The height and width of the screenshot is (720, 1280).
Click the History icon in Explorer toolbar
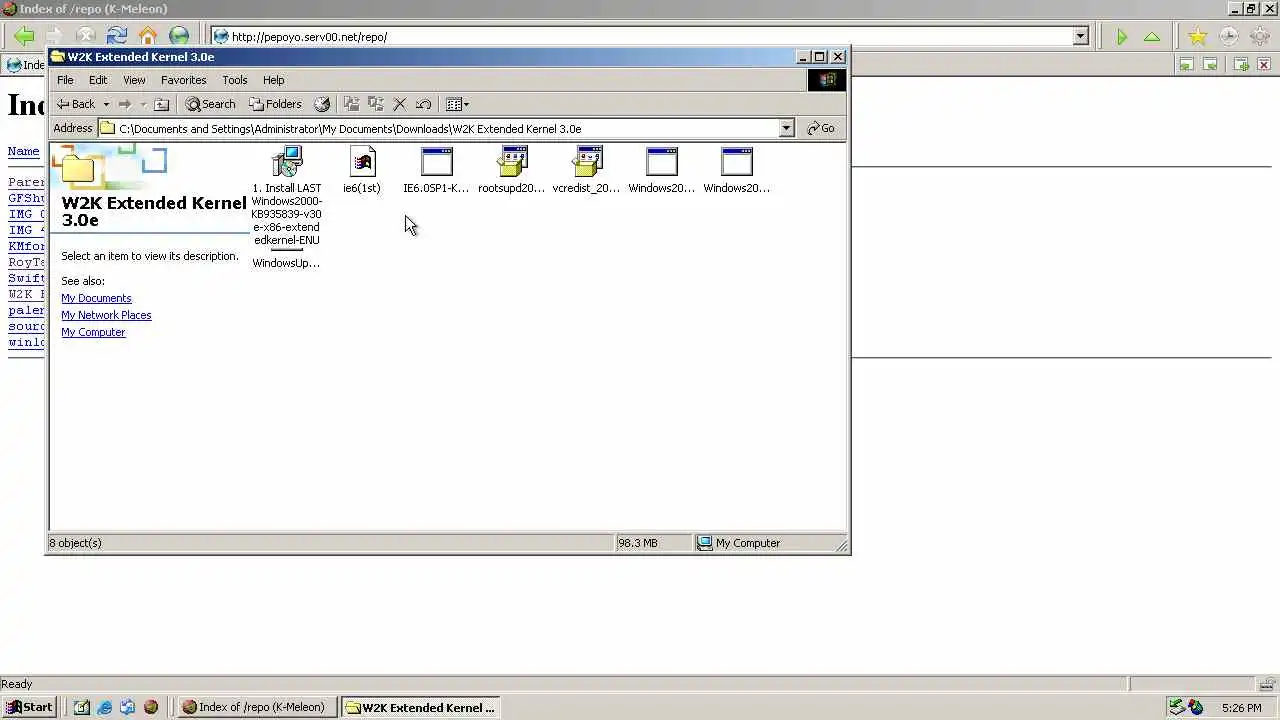pos(322,104)
